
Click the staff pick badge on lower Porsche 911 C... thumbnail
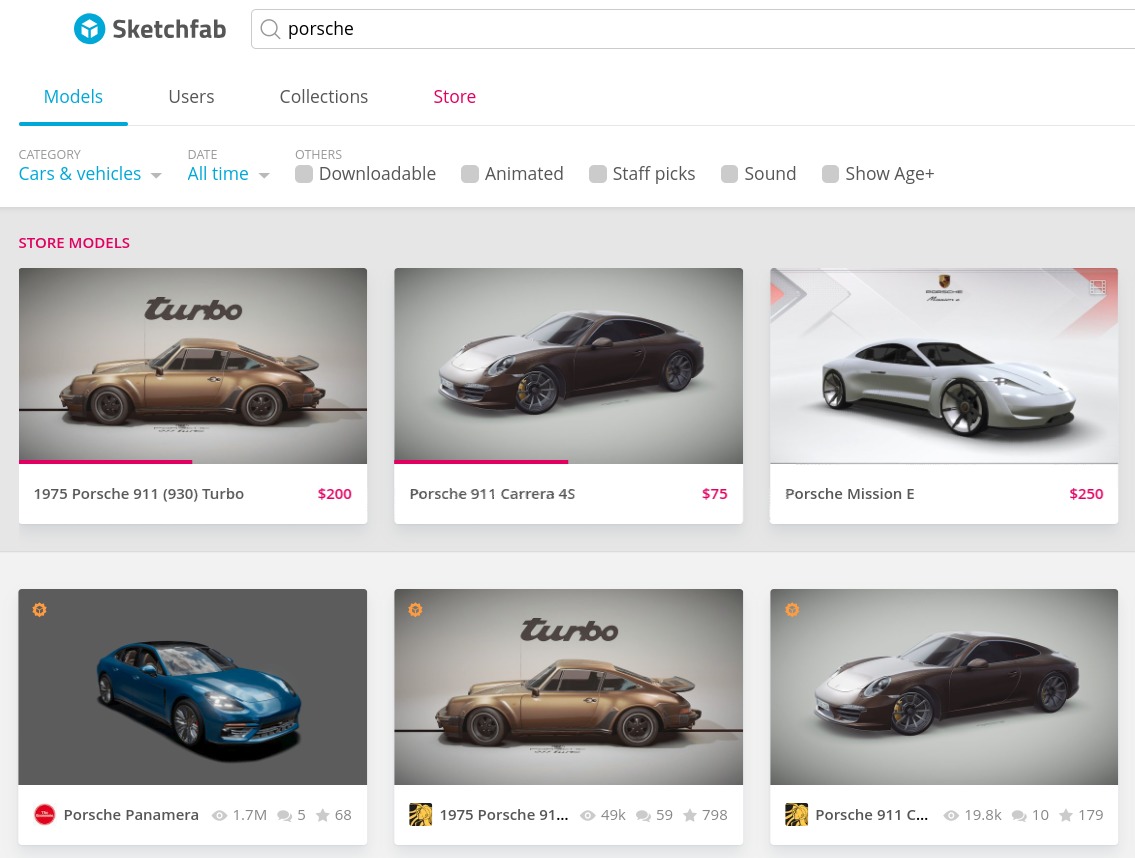792,610
